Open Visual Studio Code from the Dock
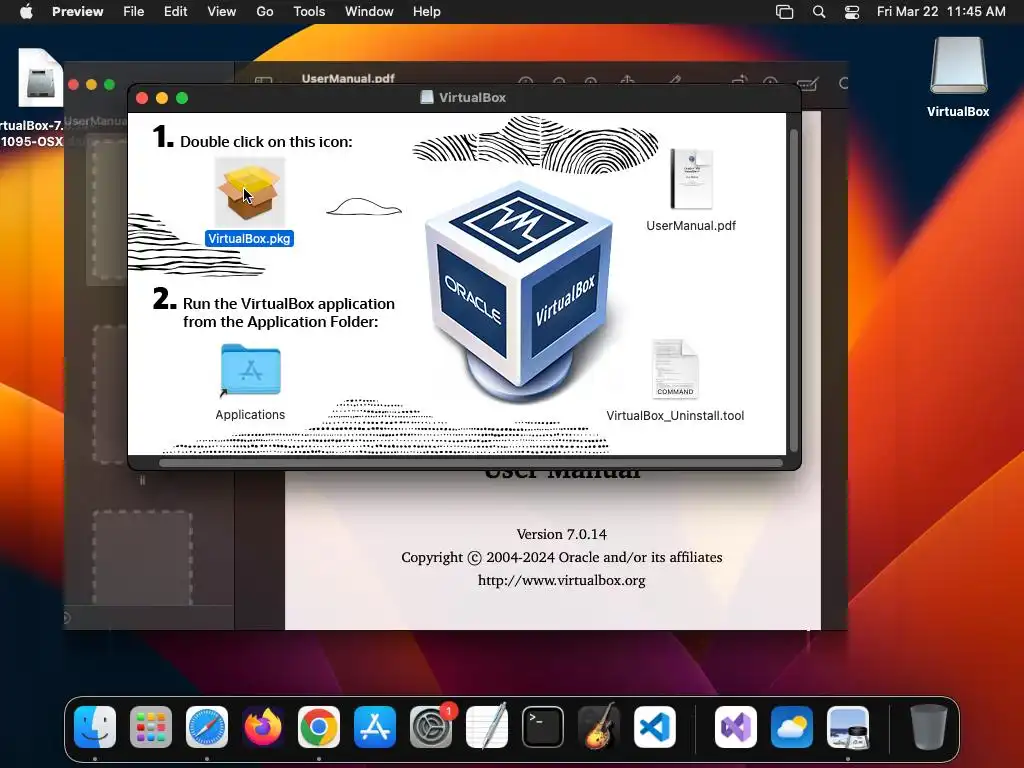Viewport: 1024px width, 768px height. (654, 727)
